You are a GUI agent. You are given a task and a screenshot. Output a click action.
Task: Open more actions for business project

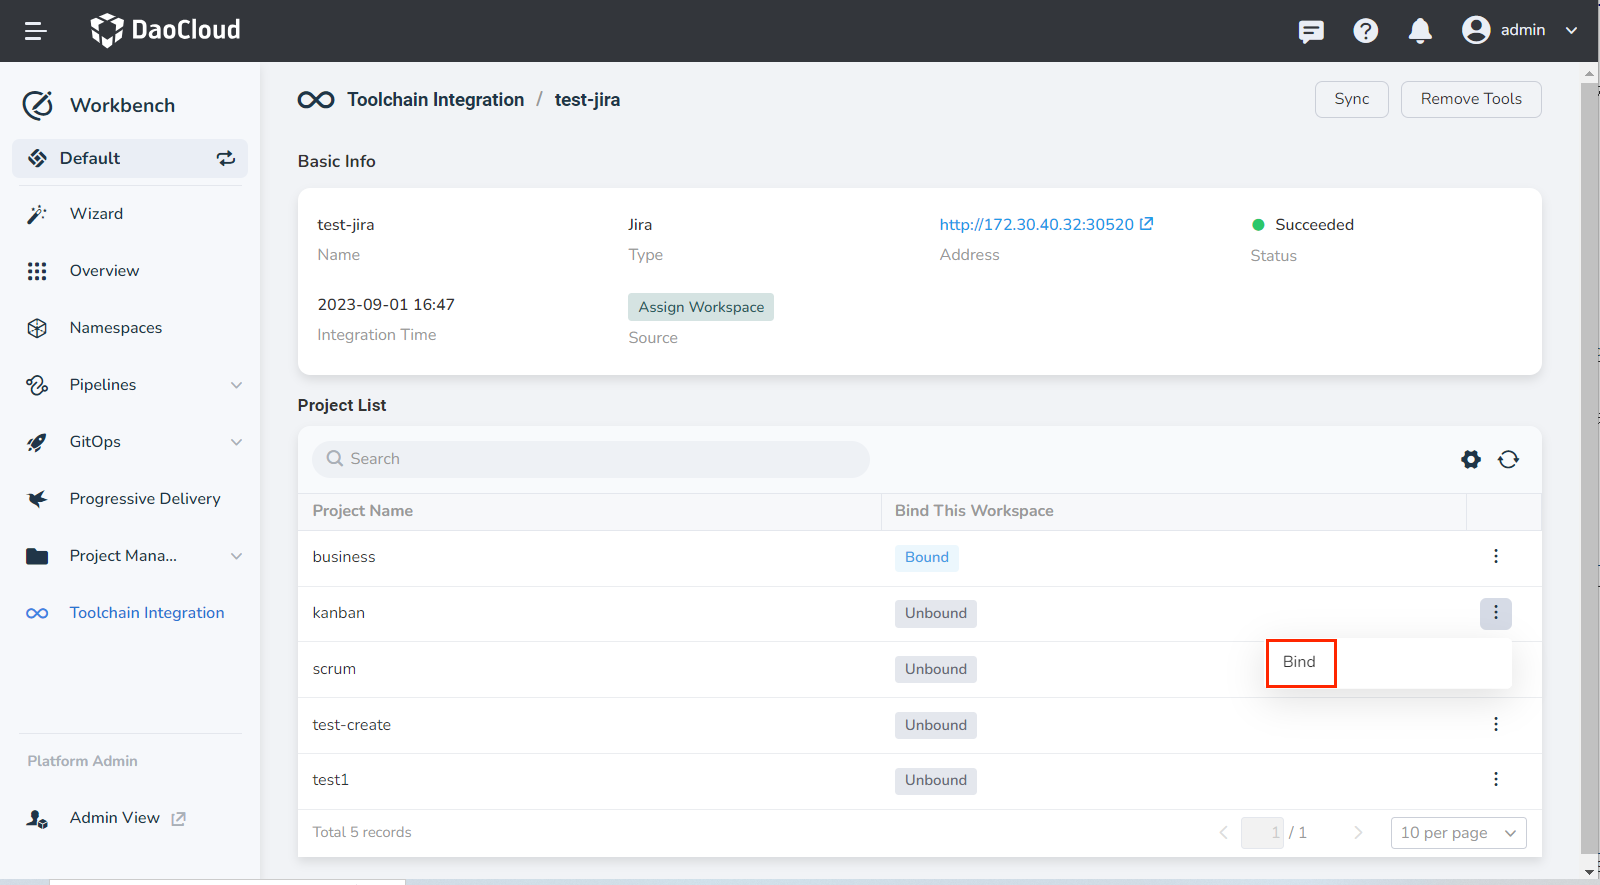1495,557
